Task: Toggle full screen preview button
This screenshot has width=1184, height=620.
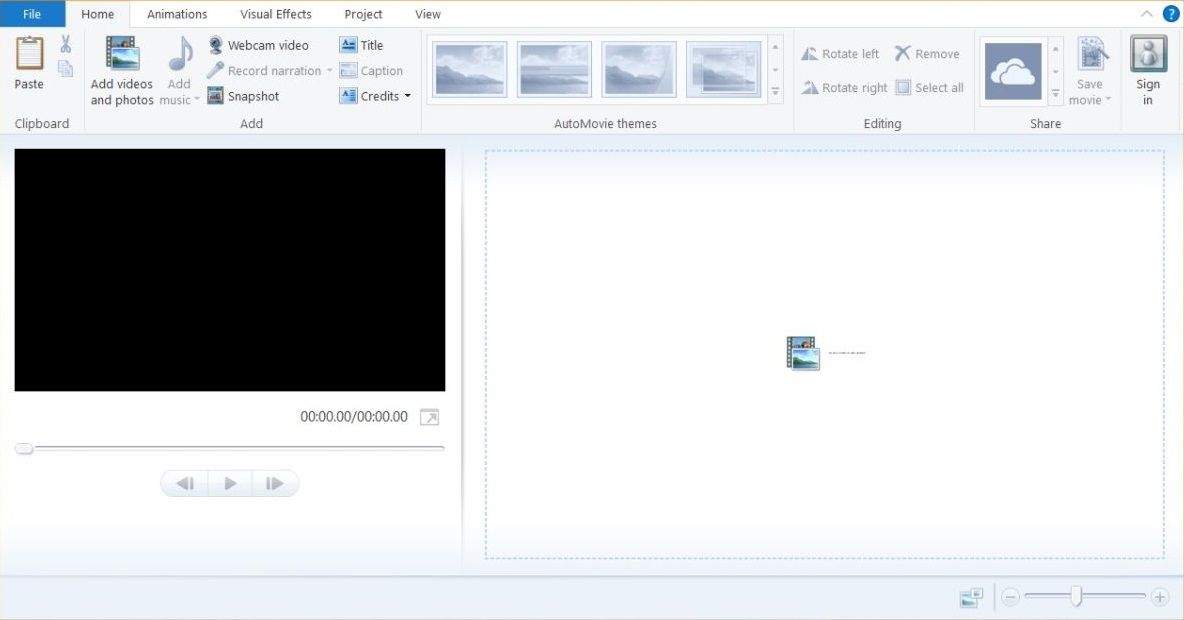Action: click(x=429, y=417)
